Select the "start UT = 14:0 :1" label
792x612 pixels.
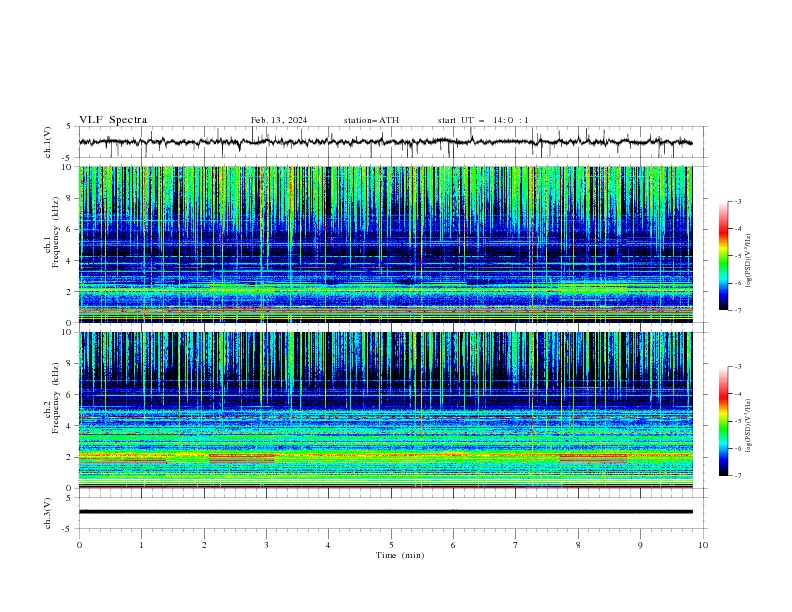(483, 120)
